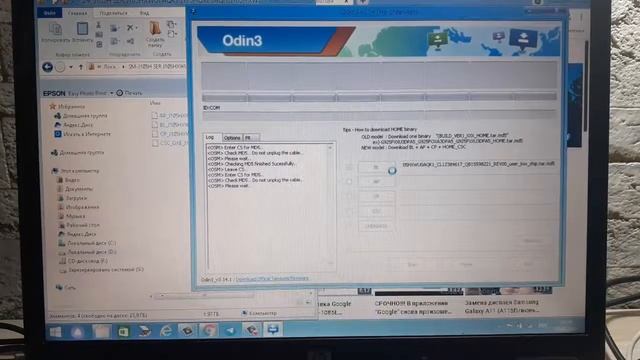Viewport: 640px width, 360px height.
Task: Select Локальный диск (D:) in sidebar
Action: click(x=87, y=252)
